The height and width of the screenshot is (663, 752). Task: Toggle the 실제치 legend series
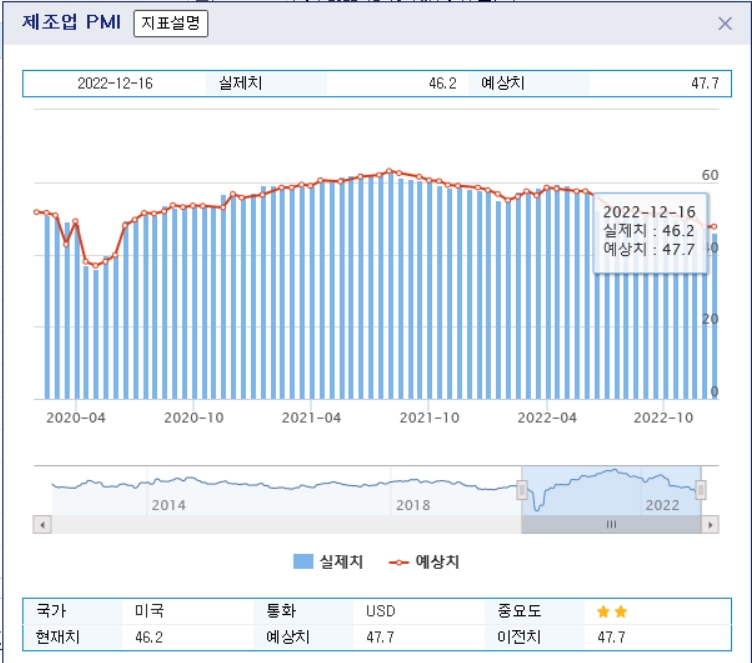(x=328, y=561)
